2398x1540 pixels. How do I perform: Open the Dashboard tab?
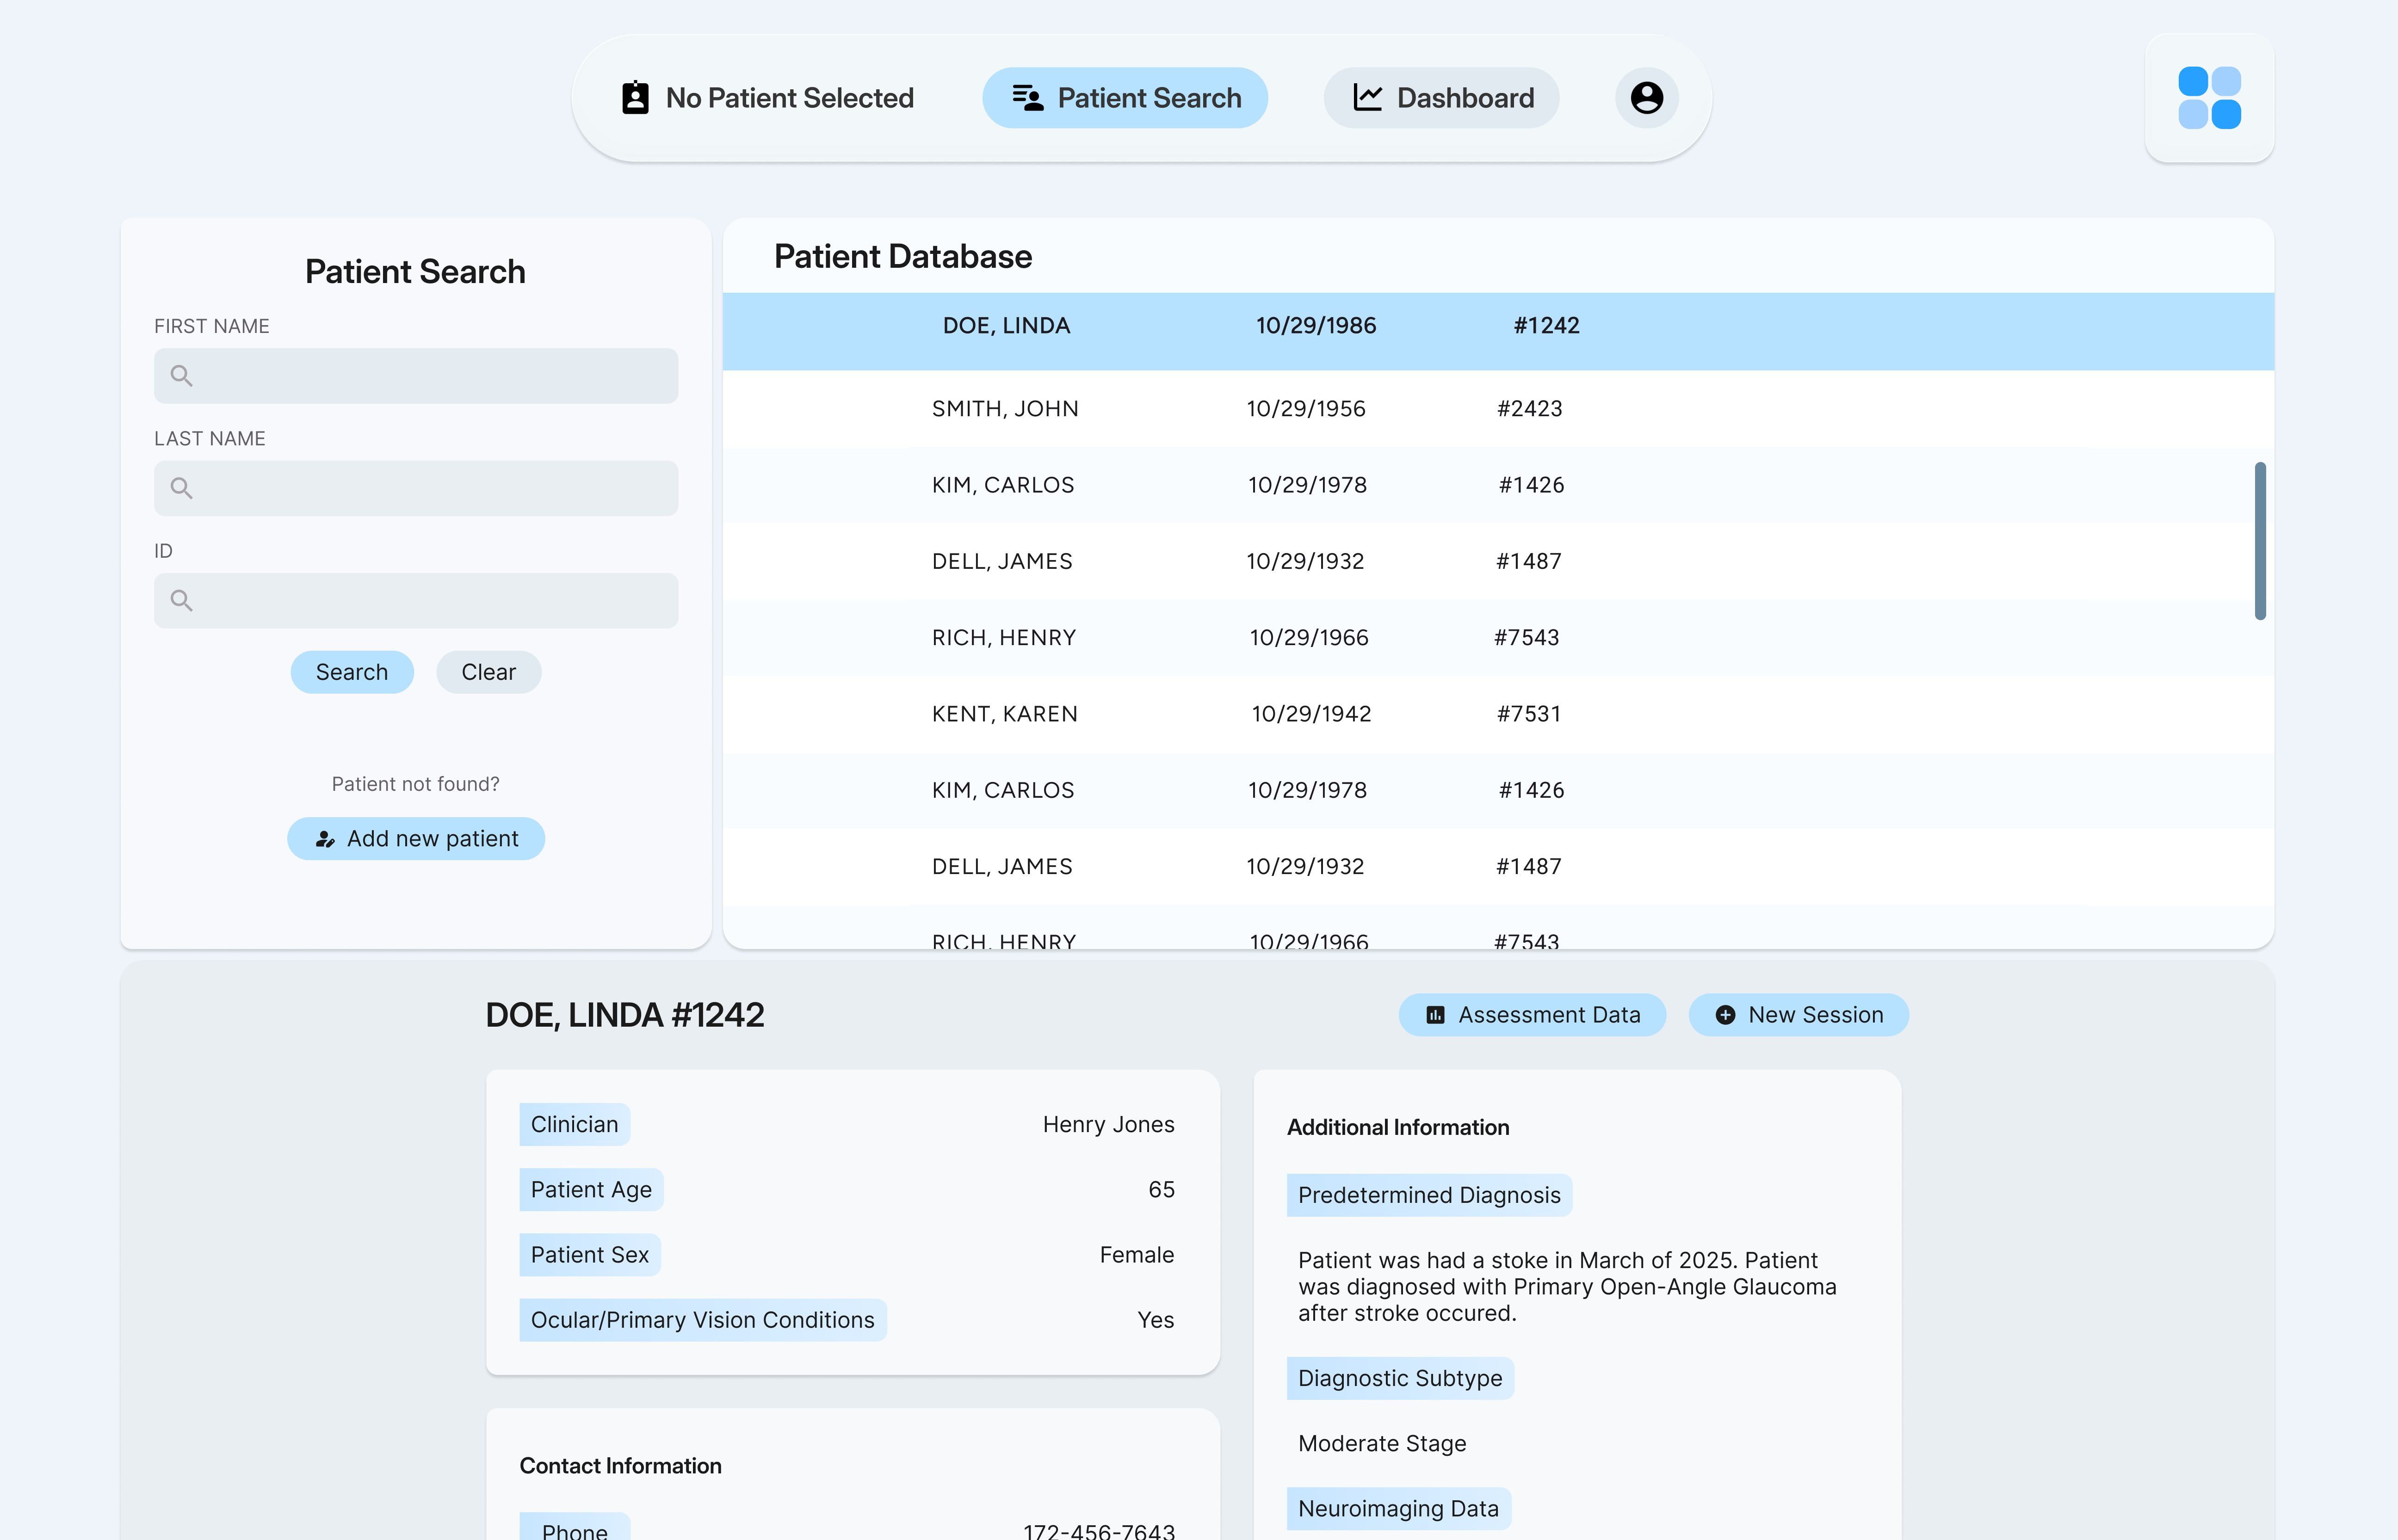coord(1441,98)
